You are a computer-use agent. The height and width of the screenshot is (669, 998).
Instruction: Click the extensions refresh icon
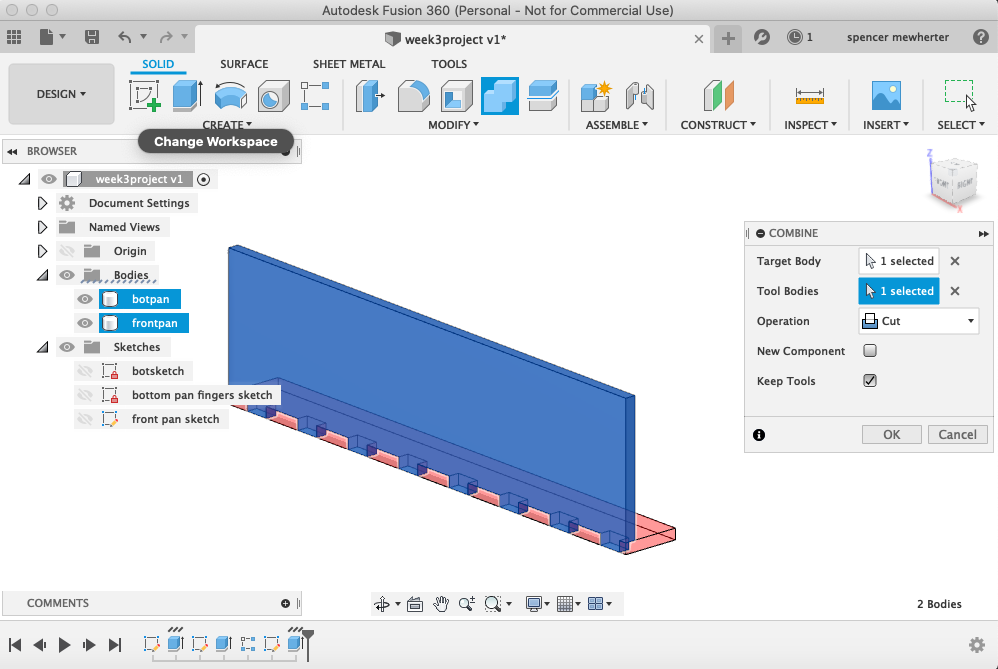coord(761,37)
